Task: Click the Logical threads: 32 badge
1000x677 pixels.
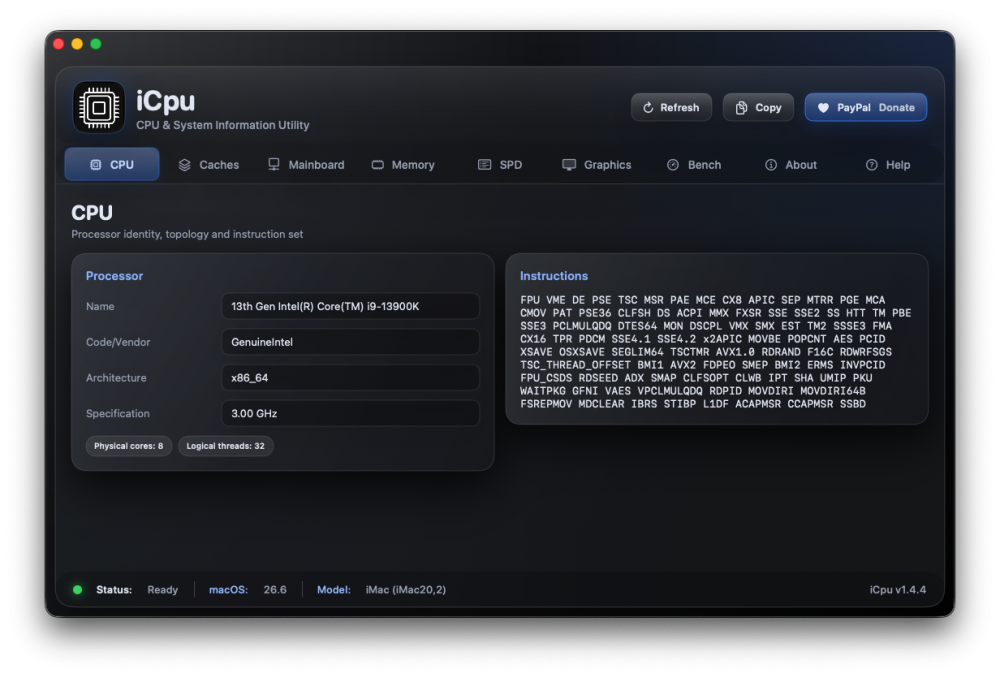Action: coord(226,446)
